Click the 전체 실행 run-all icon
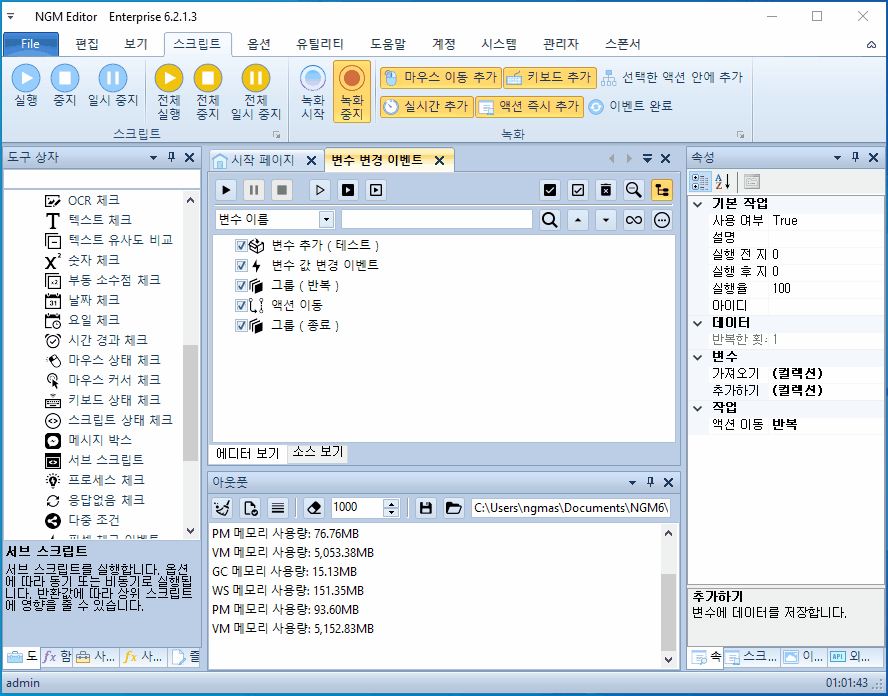Image resolution: width=888 pixels, height=696 pixels. click(x=169, y=78)
